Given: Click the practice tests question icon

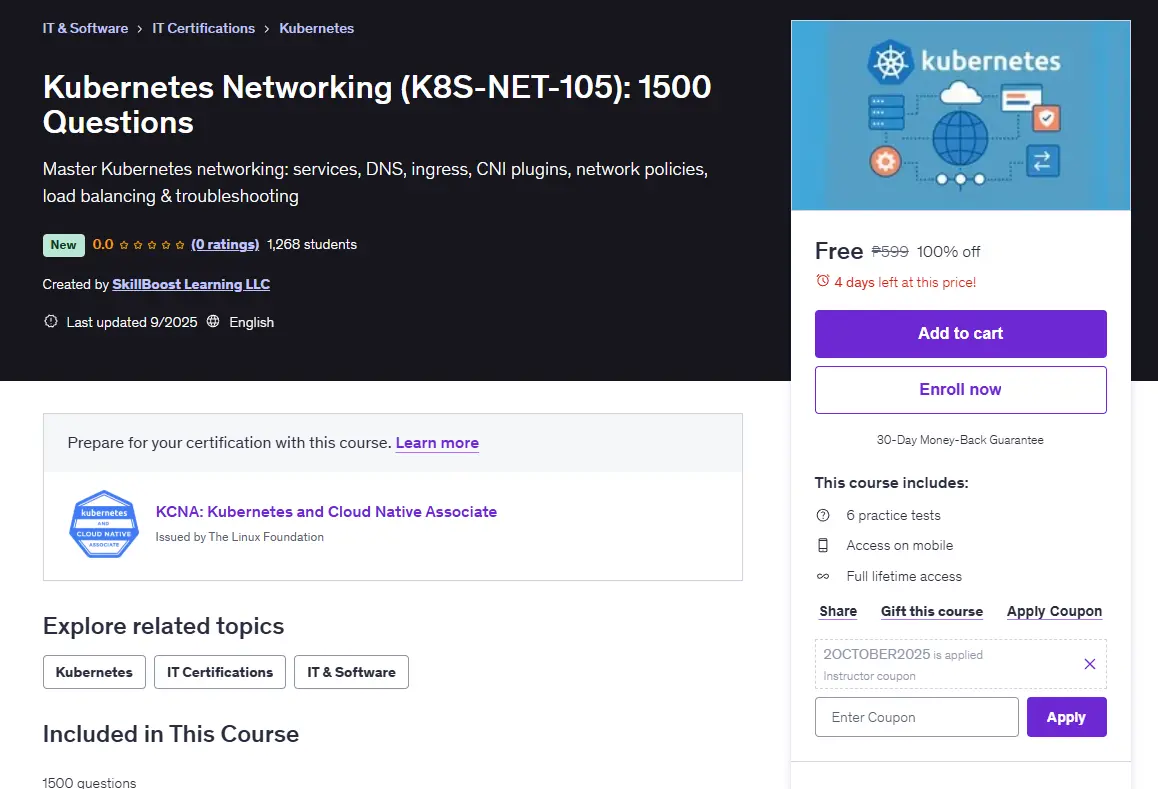Looking at the screenshot, I should click(x=823, y=516).
